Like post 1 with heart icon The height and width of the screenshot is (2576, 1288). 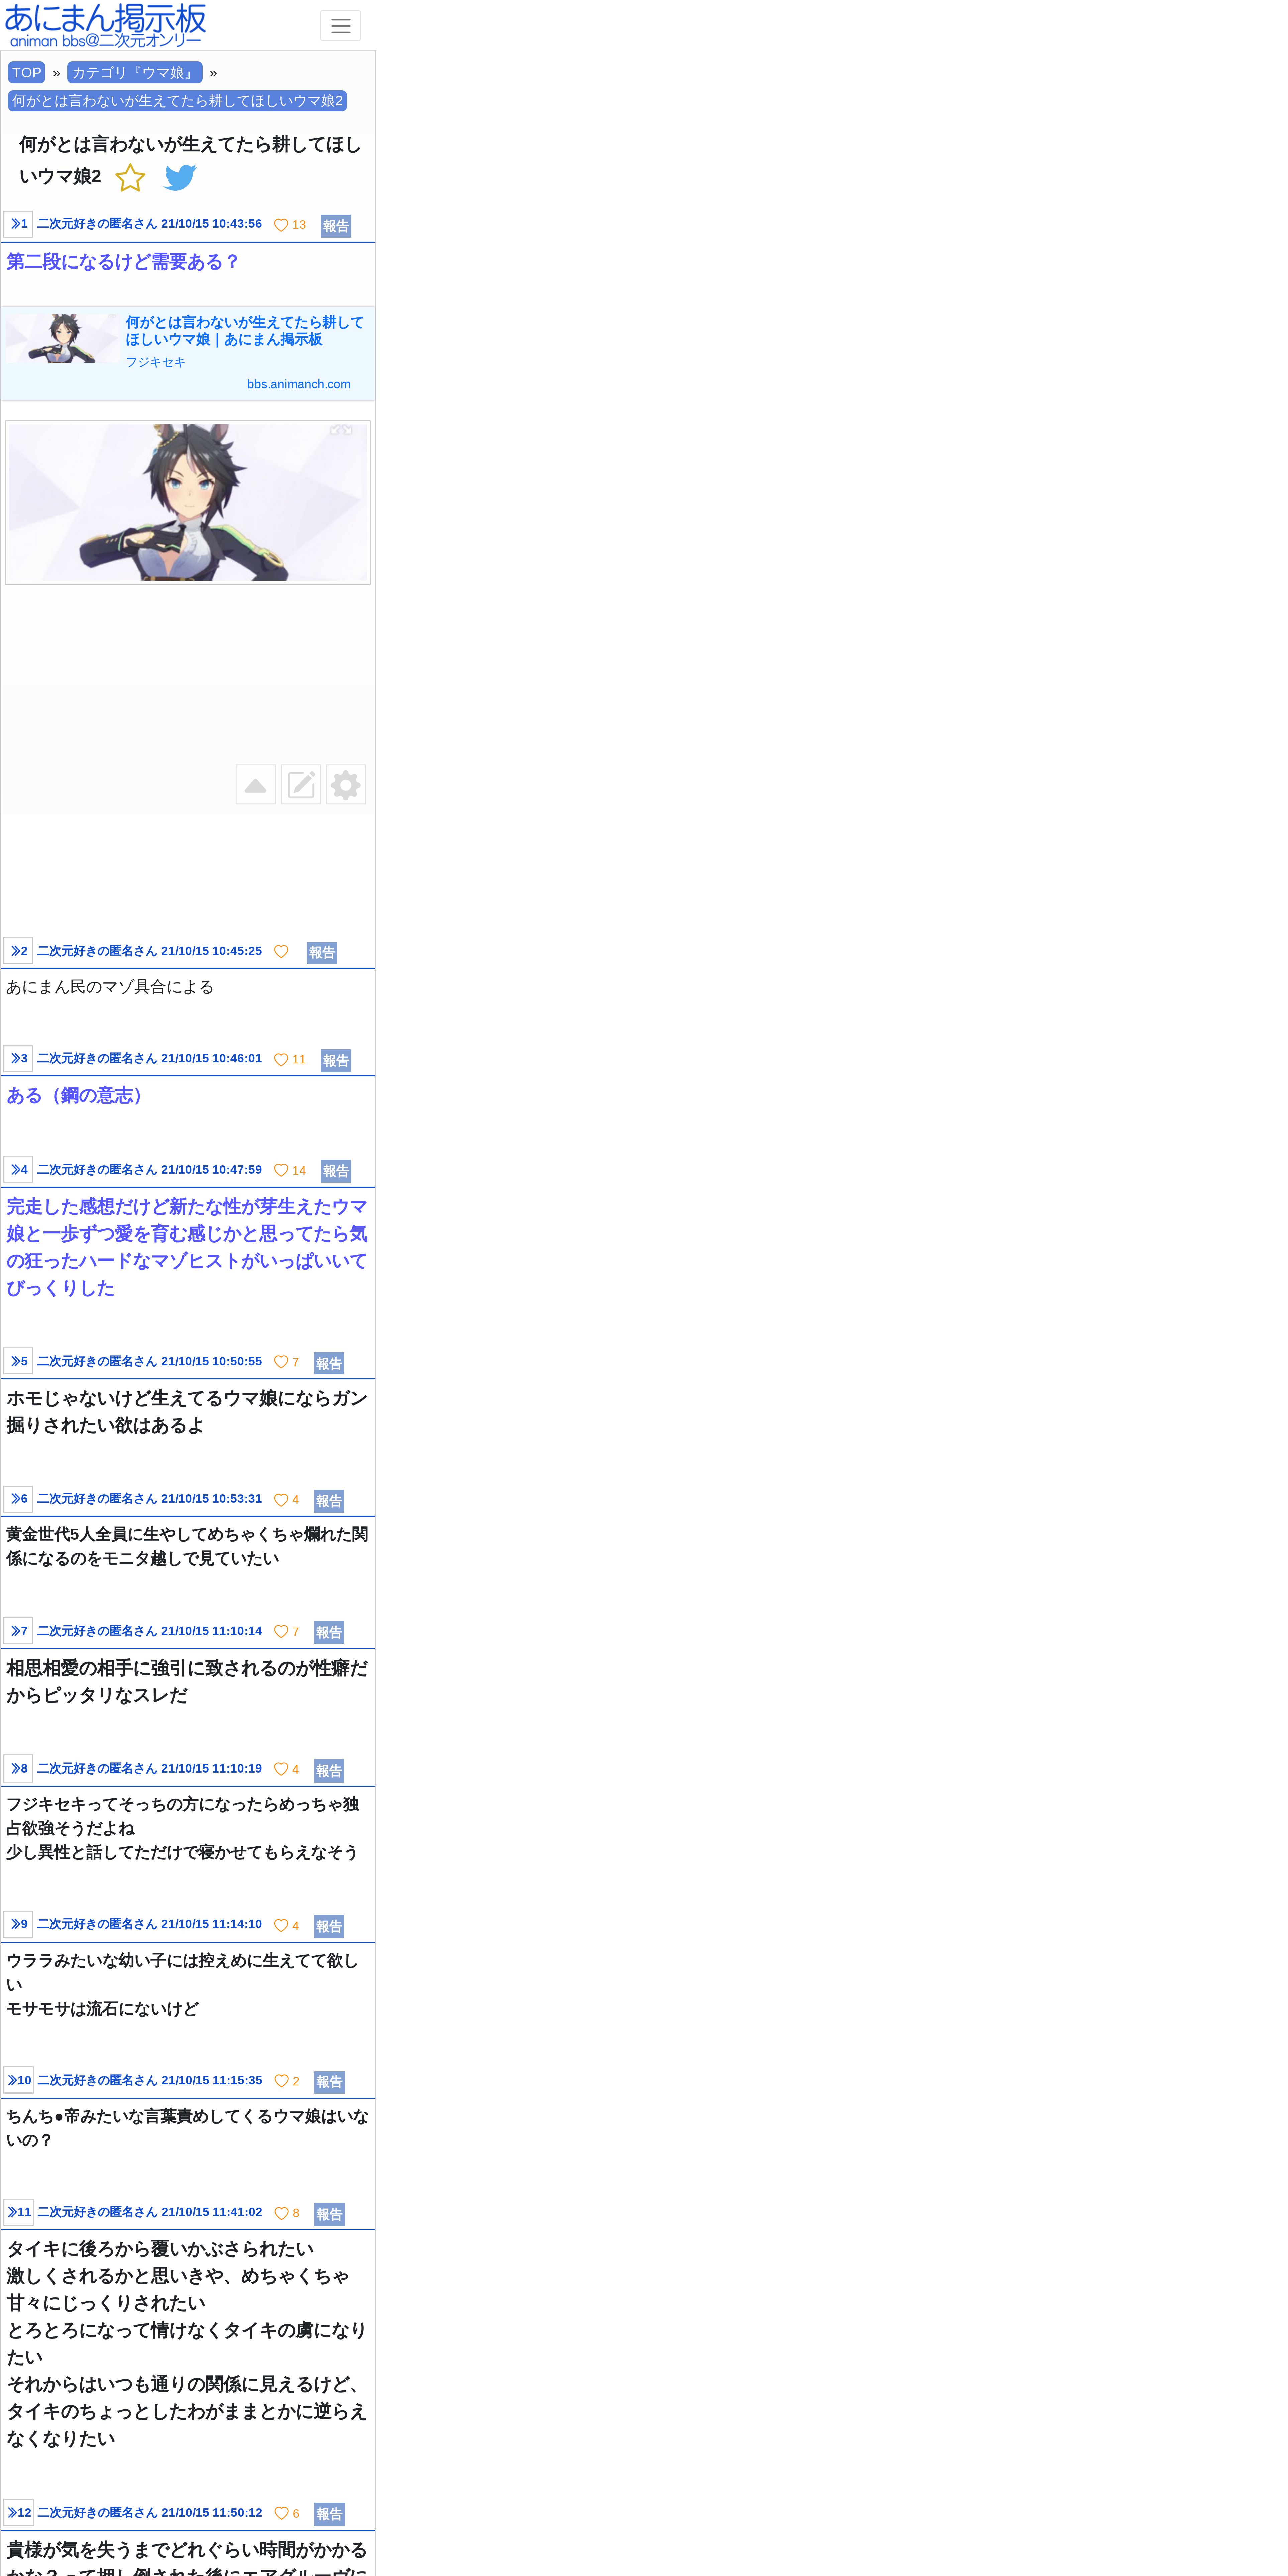pyautogui.click(x=281, y=225)
